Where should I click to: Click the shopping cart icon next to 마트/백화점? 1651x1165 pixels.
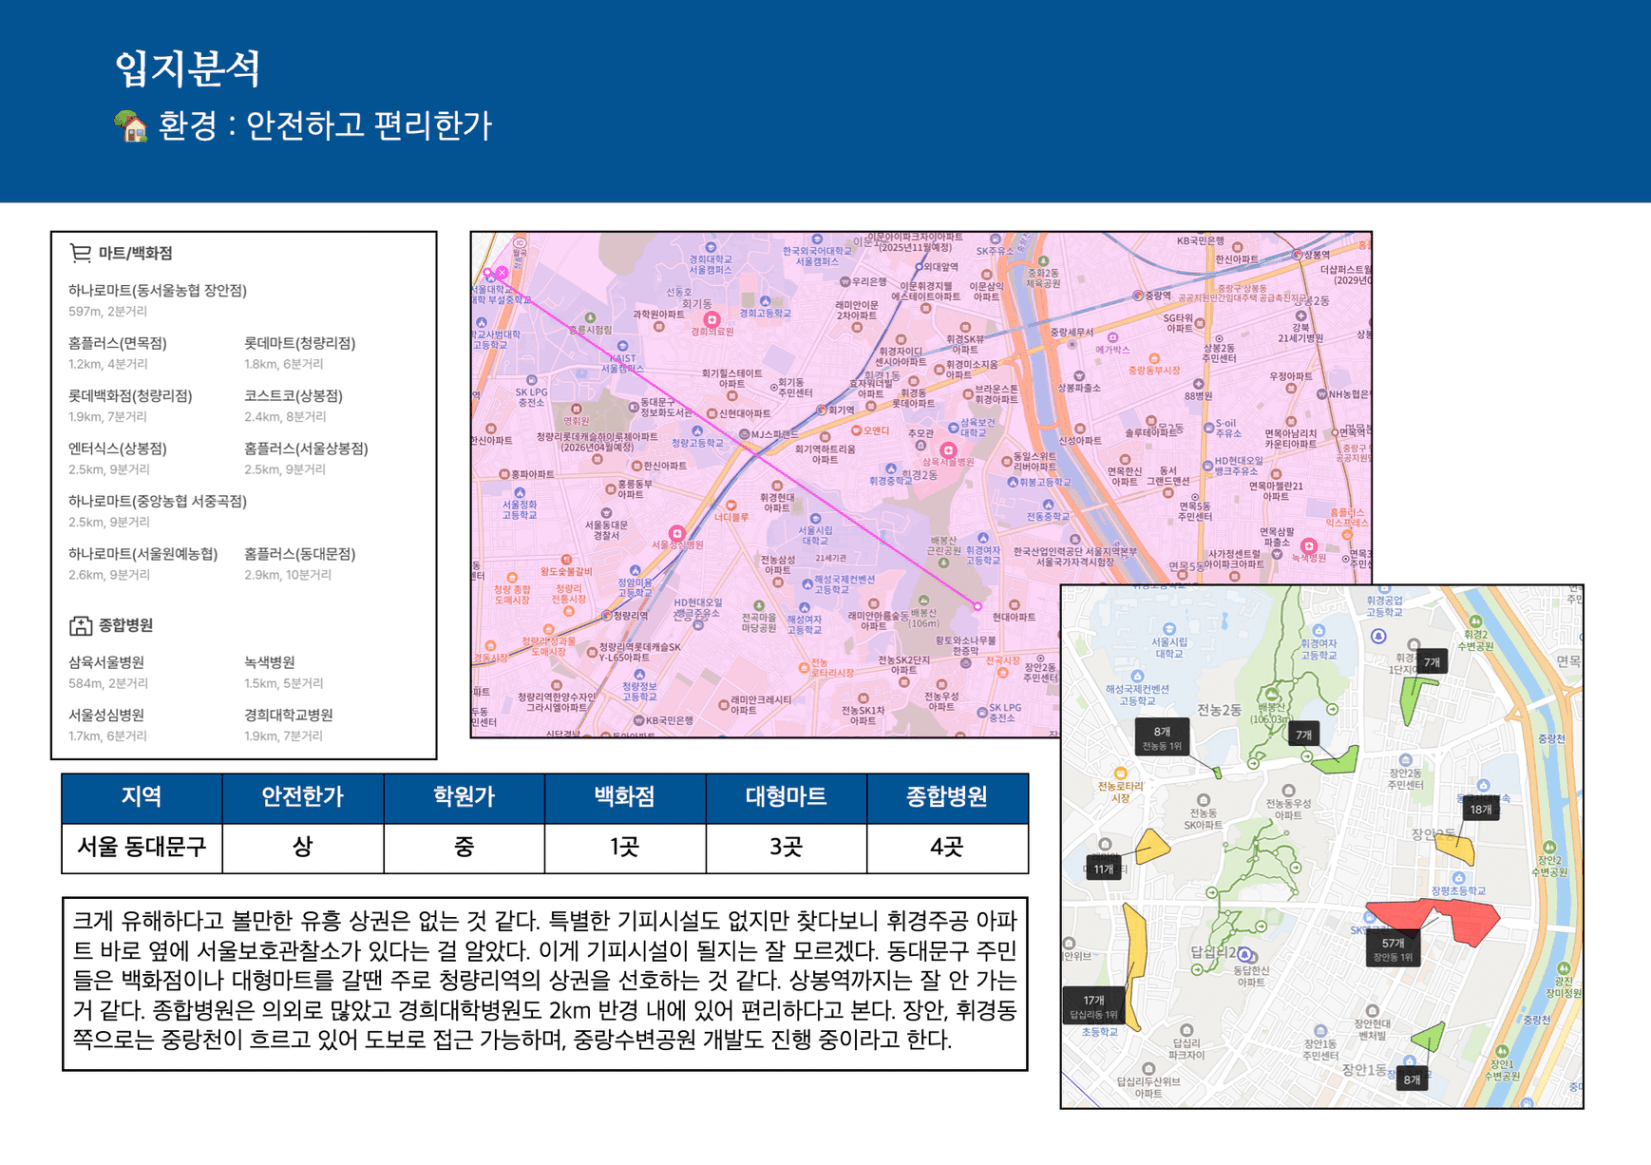80,253
